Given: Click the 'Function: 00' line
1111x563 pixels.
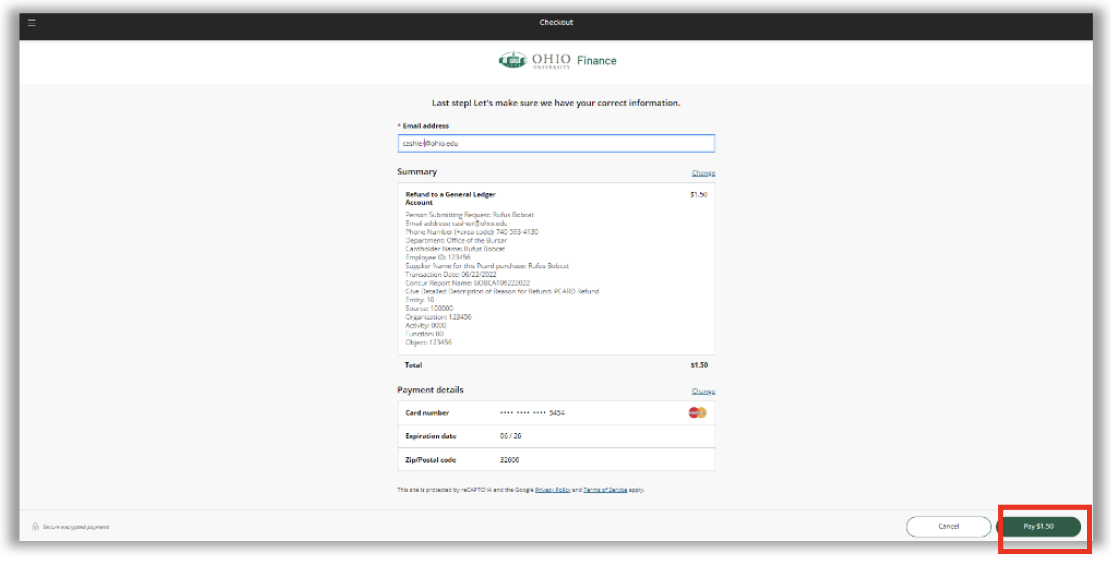Looking at the screenshot, I should [424, 334].
